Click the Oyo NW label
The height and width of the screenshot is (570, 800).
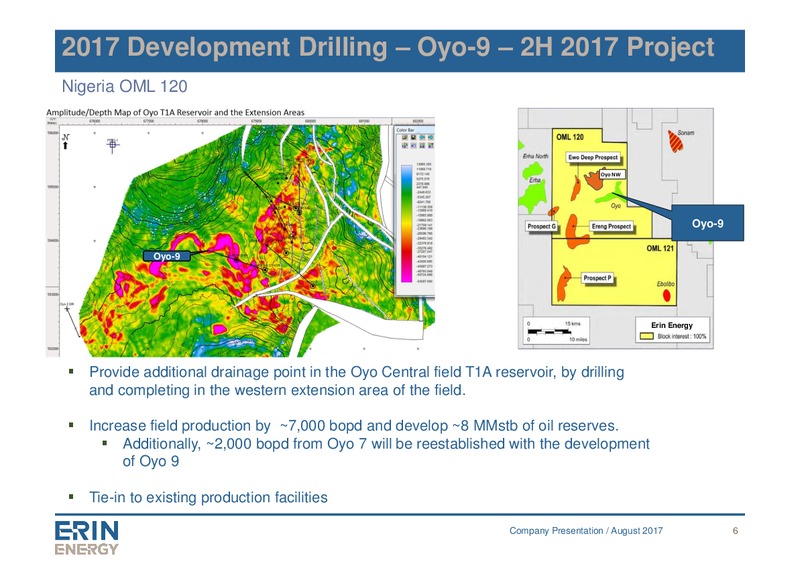[x=611, y=175]
